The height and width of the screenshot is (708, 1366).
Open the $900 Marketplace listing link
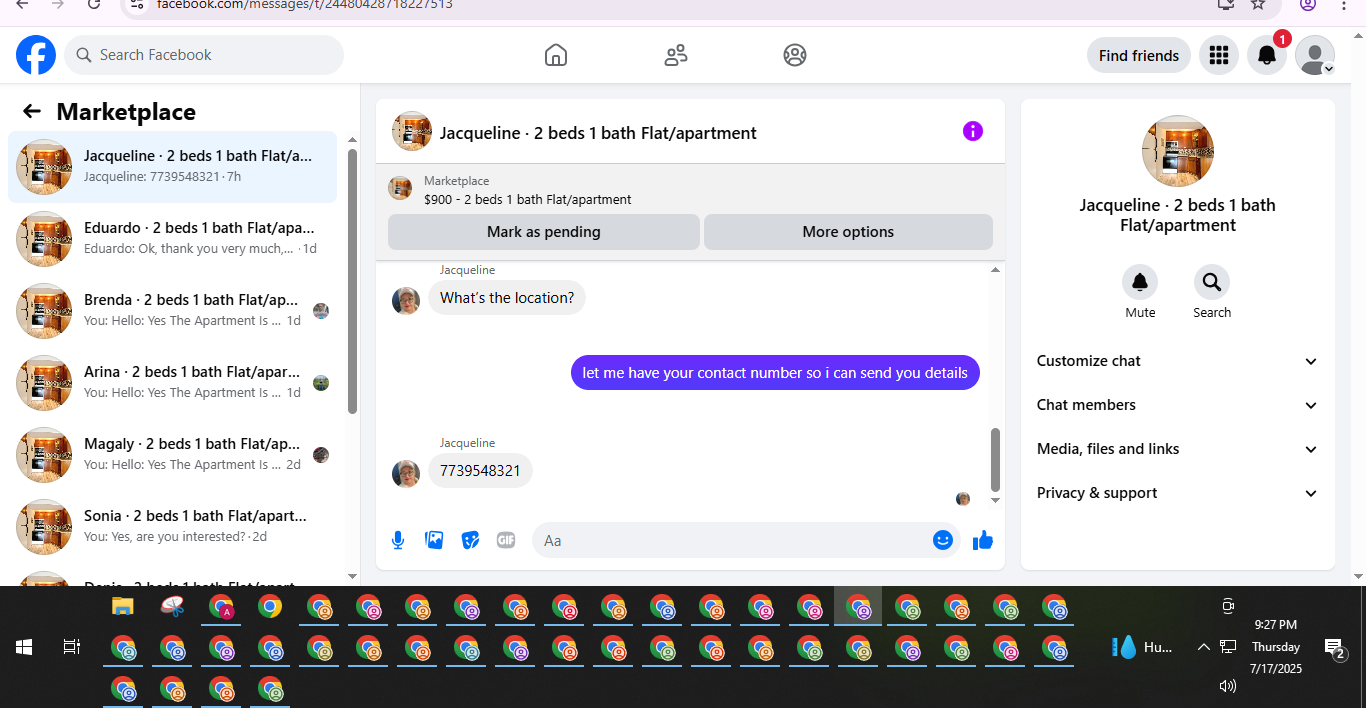527,199
